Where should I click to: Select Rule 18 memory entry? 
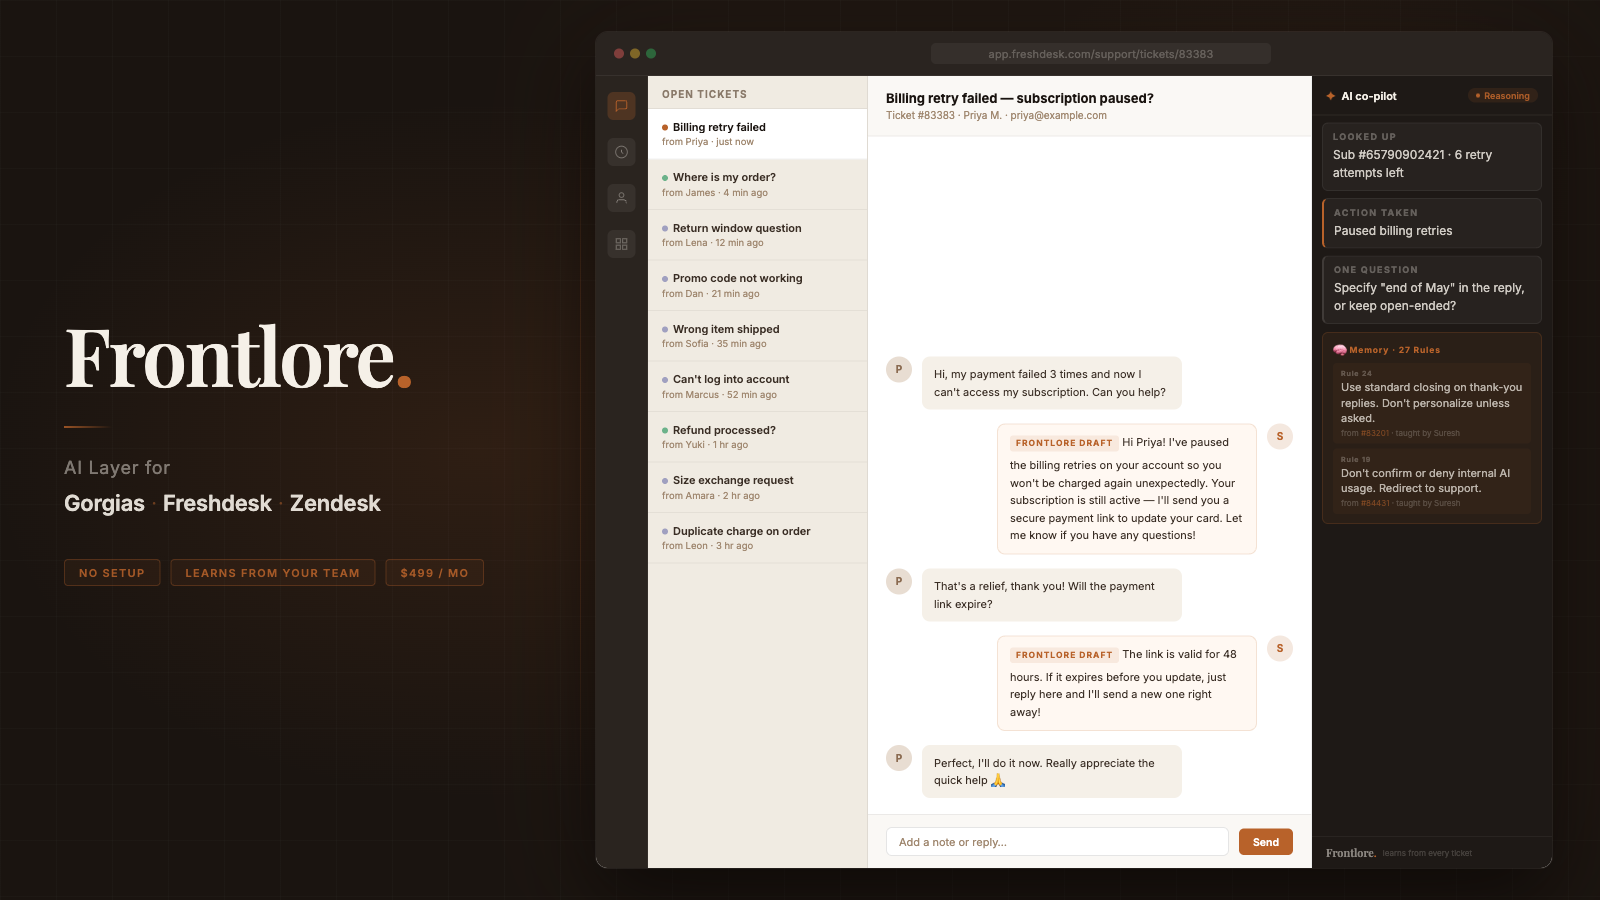1431,482
